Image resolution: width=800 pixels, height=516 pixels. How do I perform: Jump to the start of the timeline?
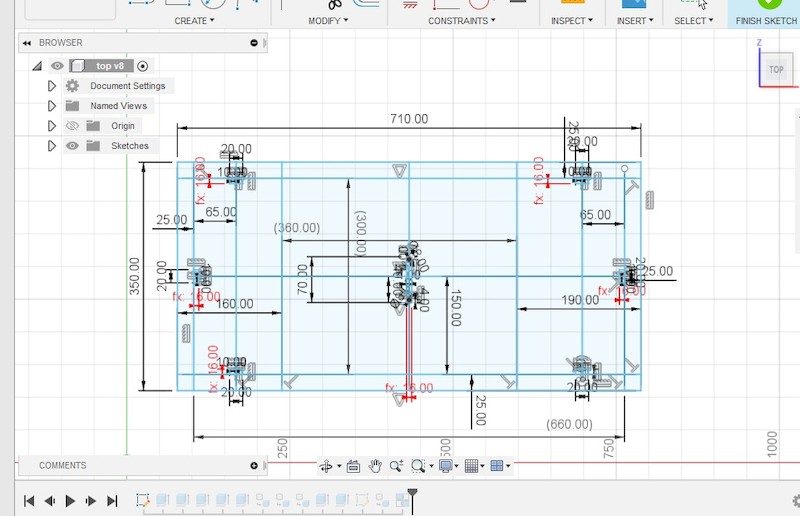[29, 501]
